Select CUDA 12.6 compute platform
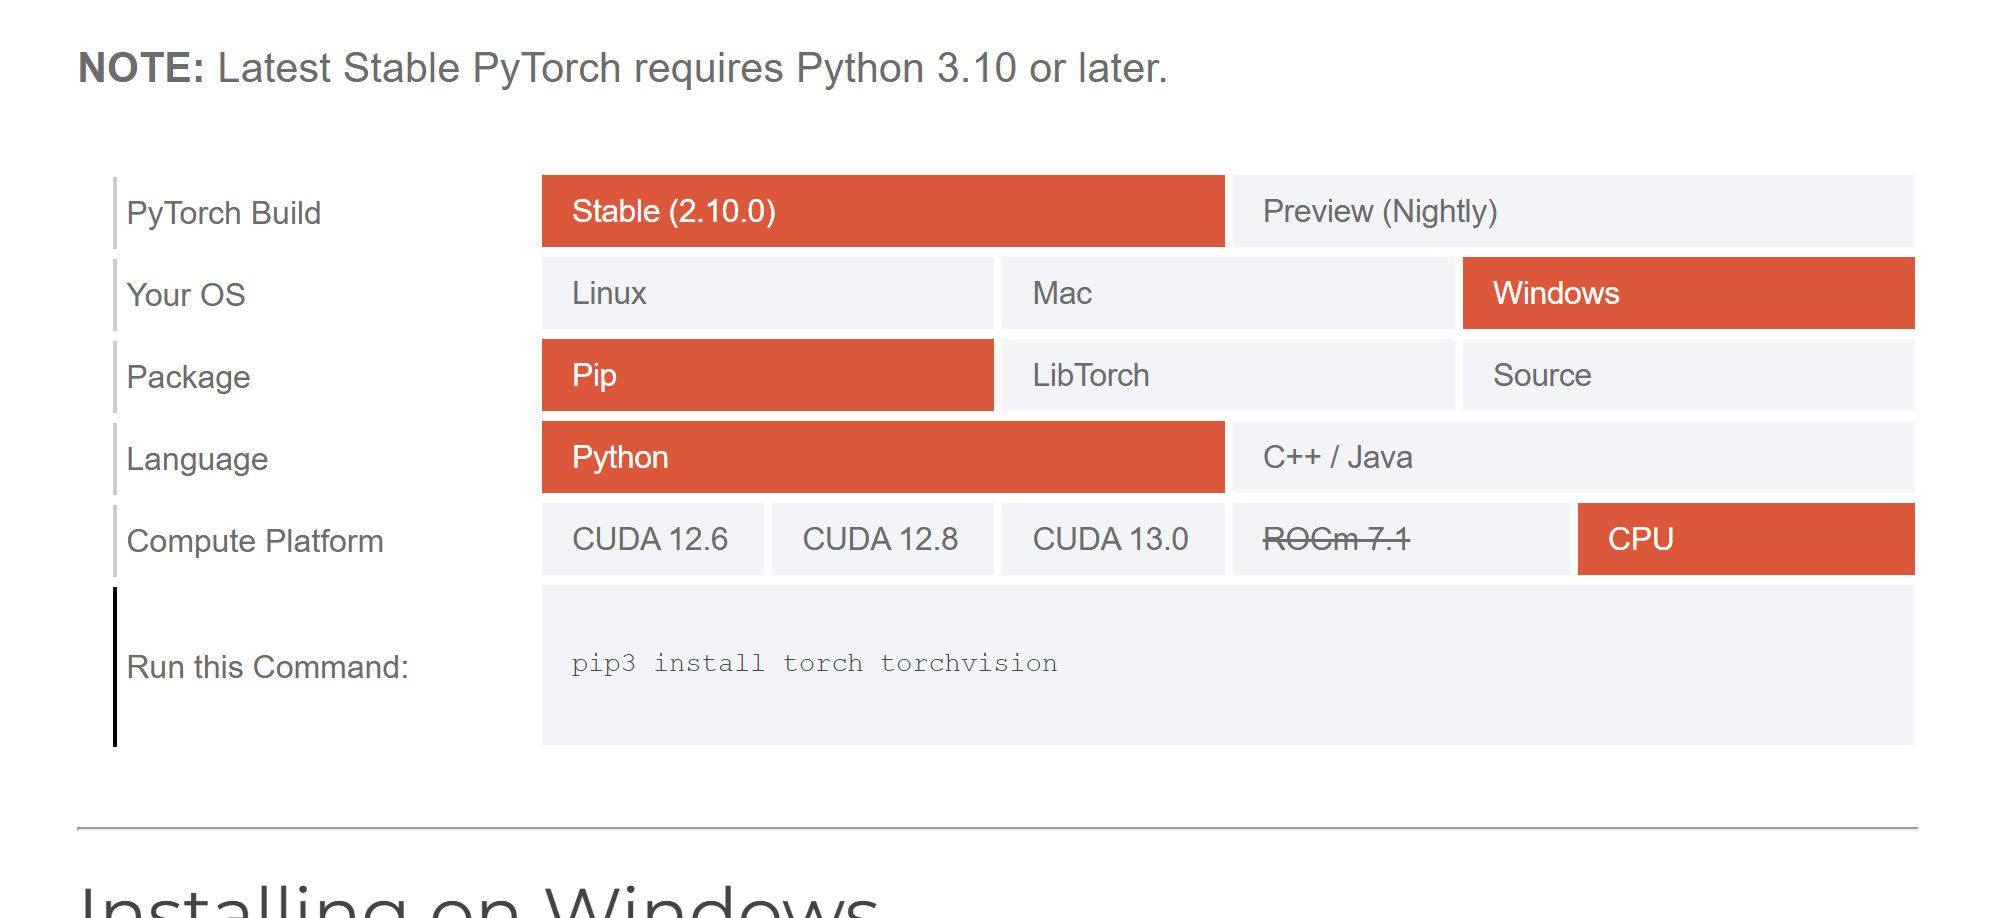 click(x=653, y=539)
